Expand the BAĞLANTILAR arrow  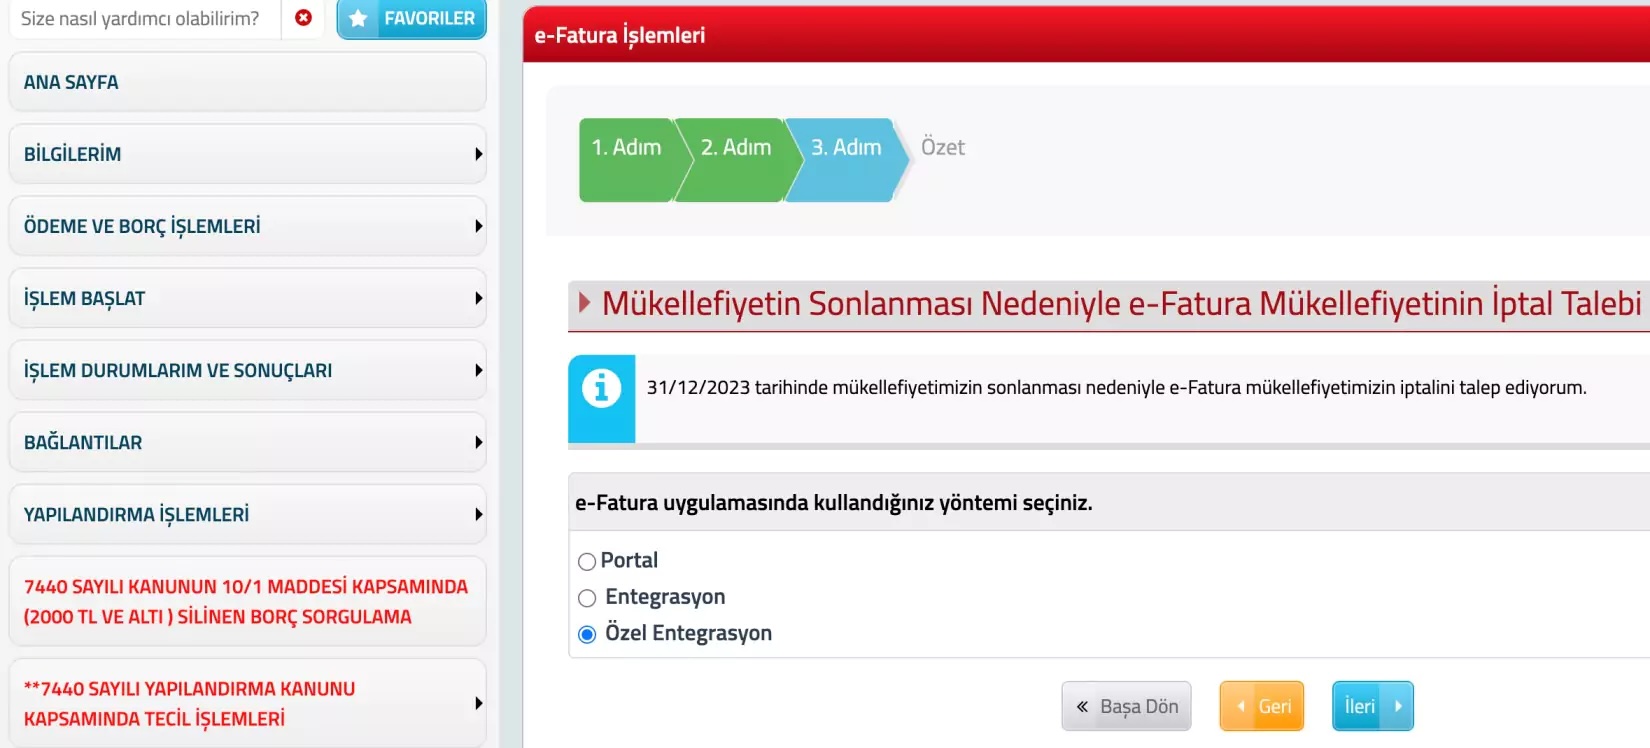pyautogui.click(x=479, y=442)
